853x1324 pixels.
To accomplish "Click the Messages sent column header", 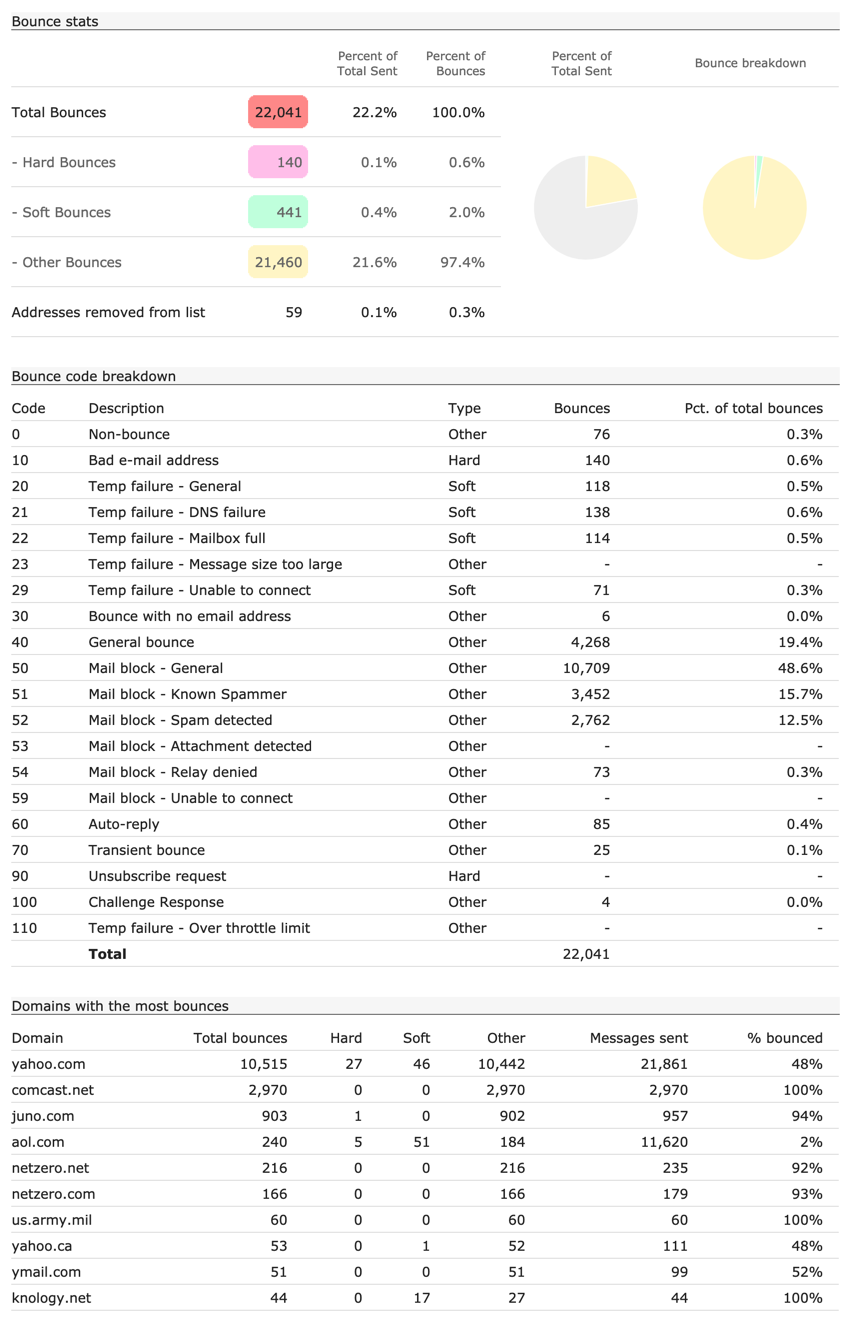I will click(638, 1038).
